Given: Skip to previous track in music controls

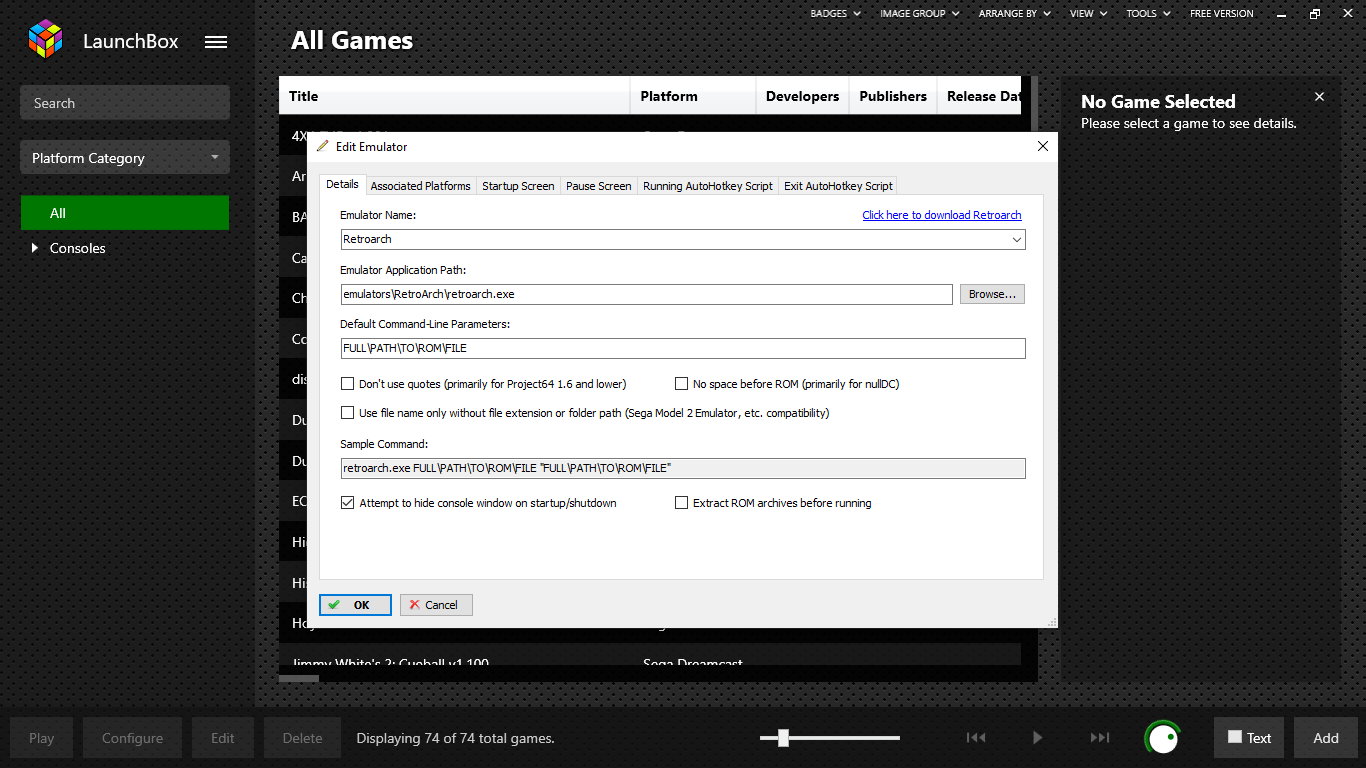Looking at the screenshot, I should (x=976, y=738).
